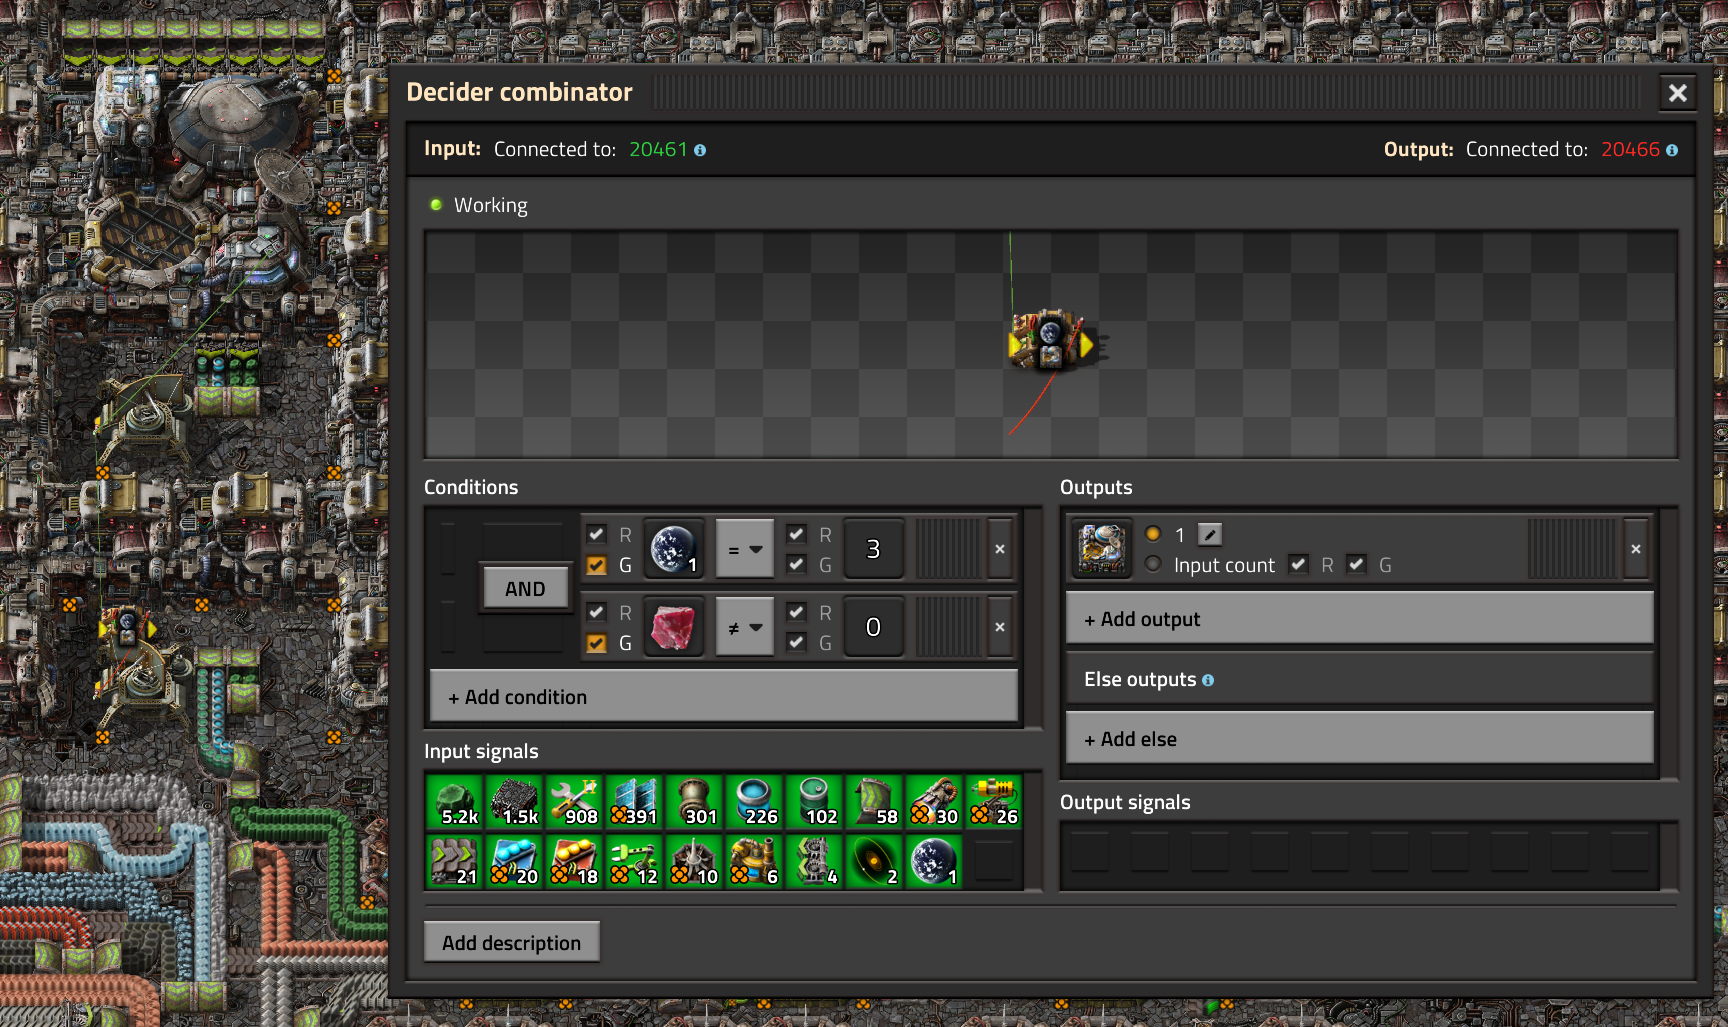Toggle G checkbox left of planet signal
Viewport: 1728px width, 1027px height.
[597, 565]
